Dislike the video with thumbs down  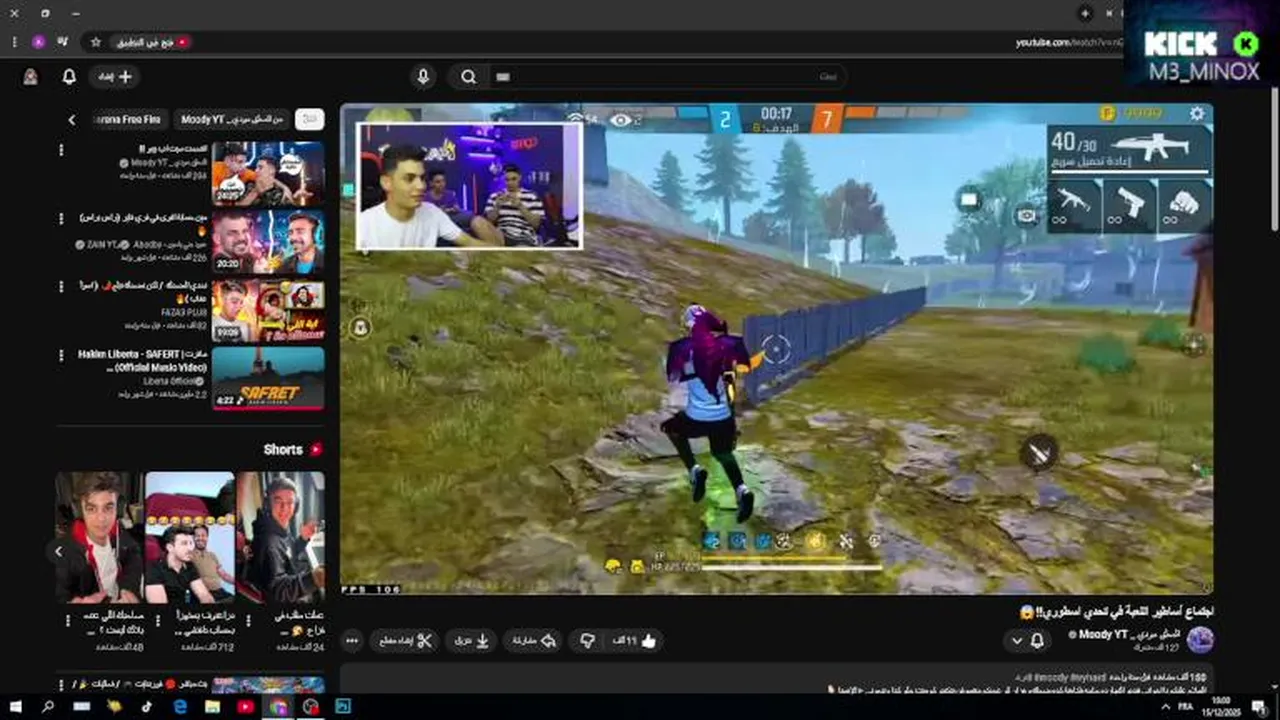(x=587, y=641)
